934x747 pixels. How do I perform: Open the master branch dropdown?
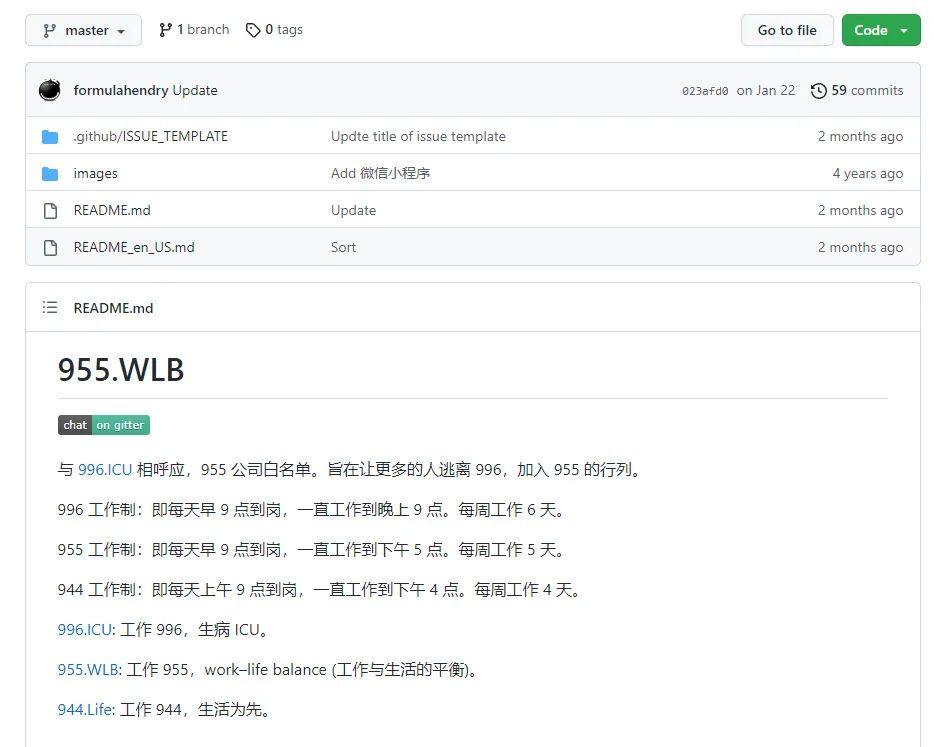pos(83,30)
